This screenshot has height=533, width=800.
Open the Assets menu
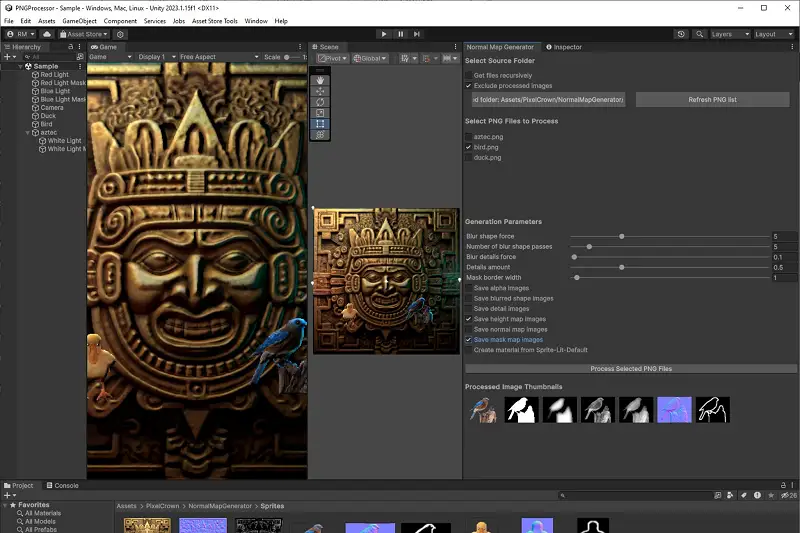point(46,21)
